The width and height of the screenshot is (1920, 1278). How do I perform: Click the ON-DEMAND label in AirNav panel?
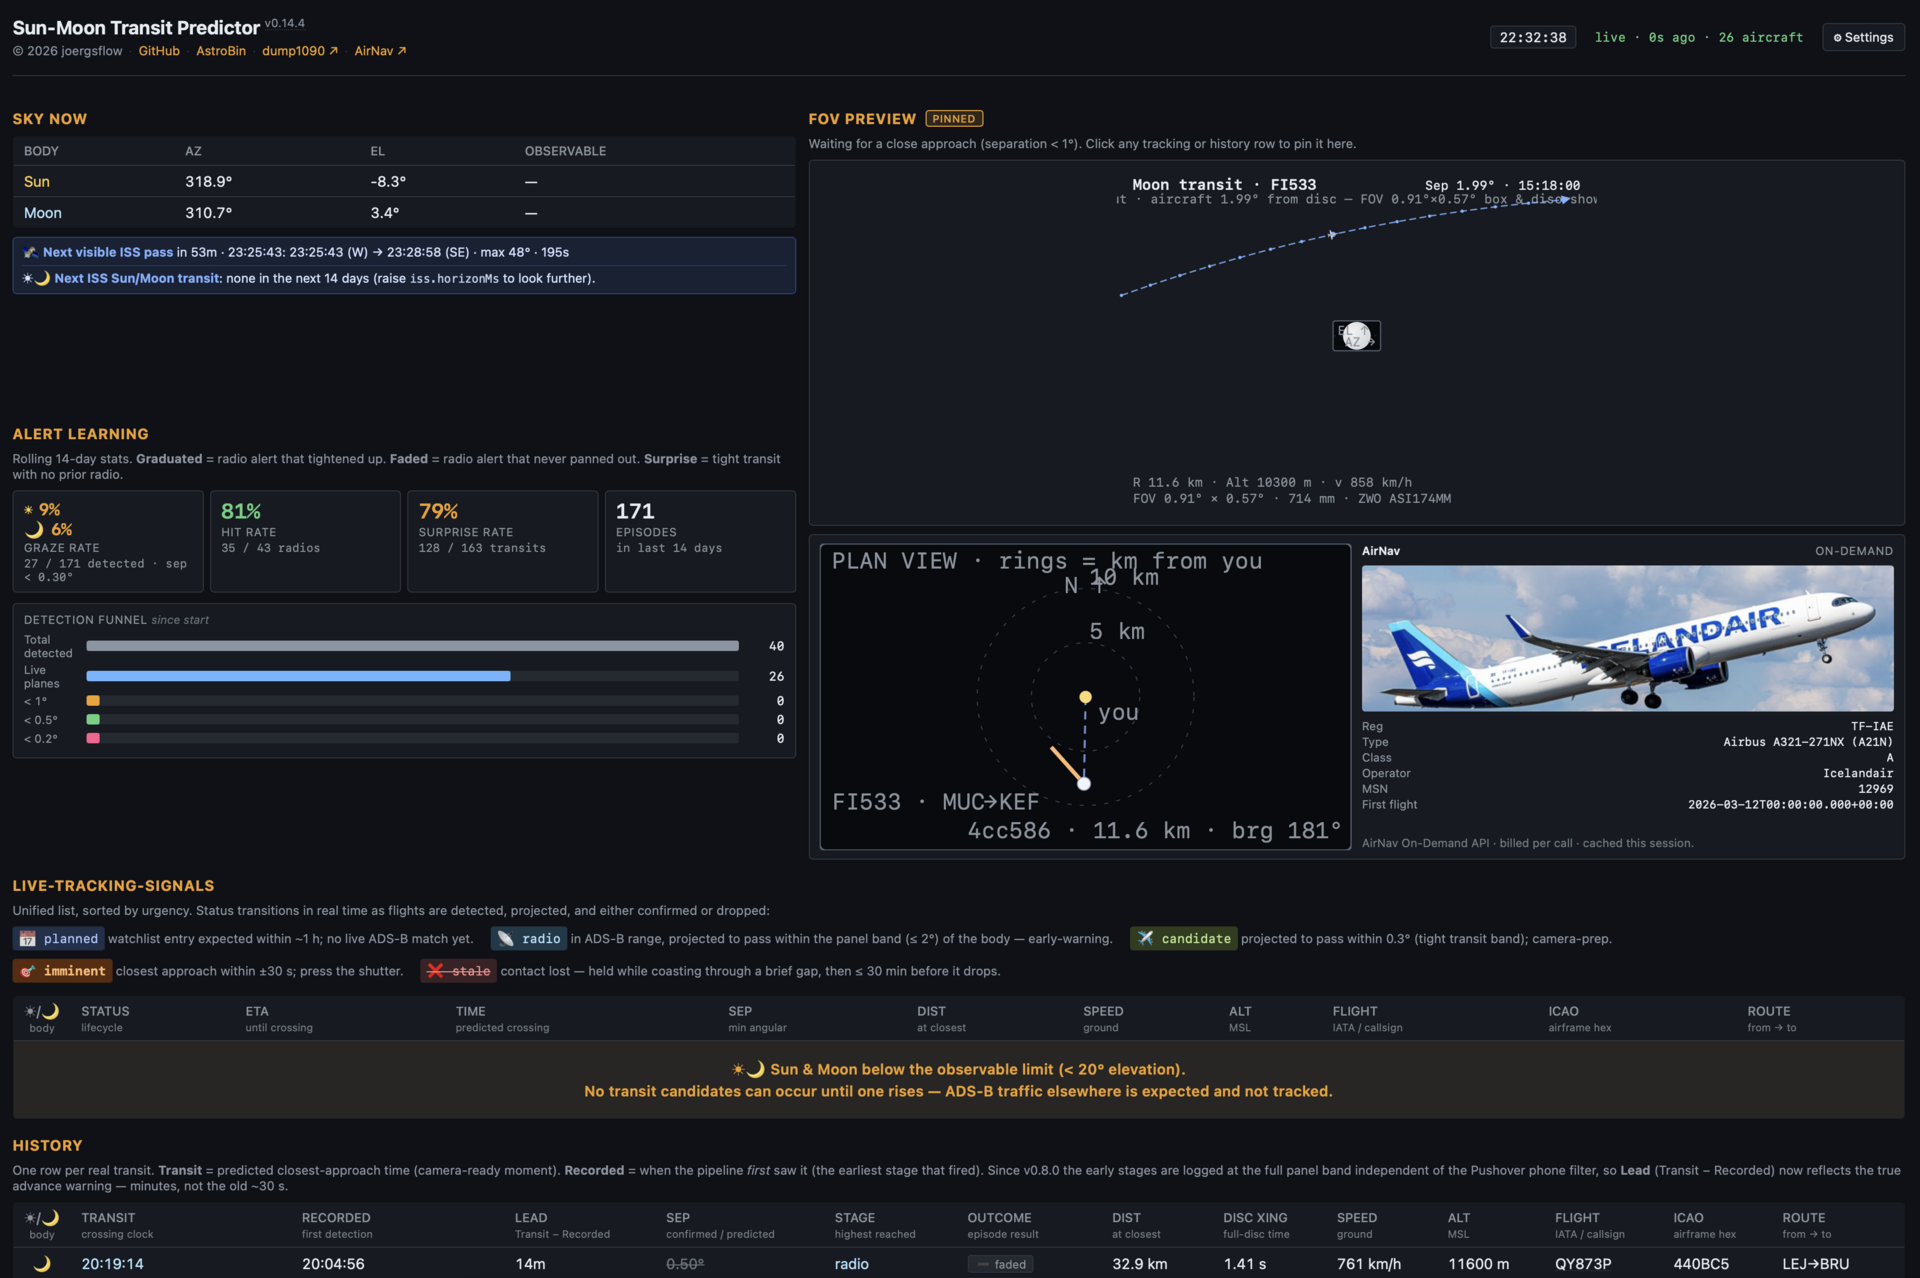1854,551
